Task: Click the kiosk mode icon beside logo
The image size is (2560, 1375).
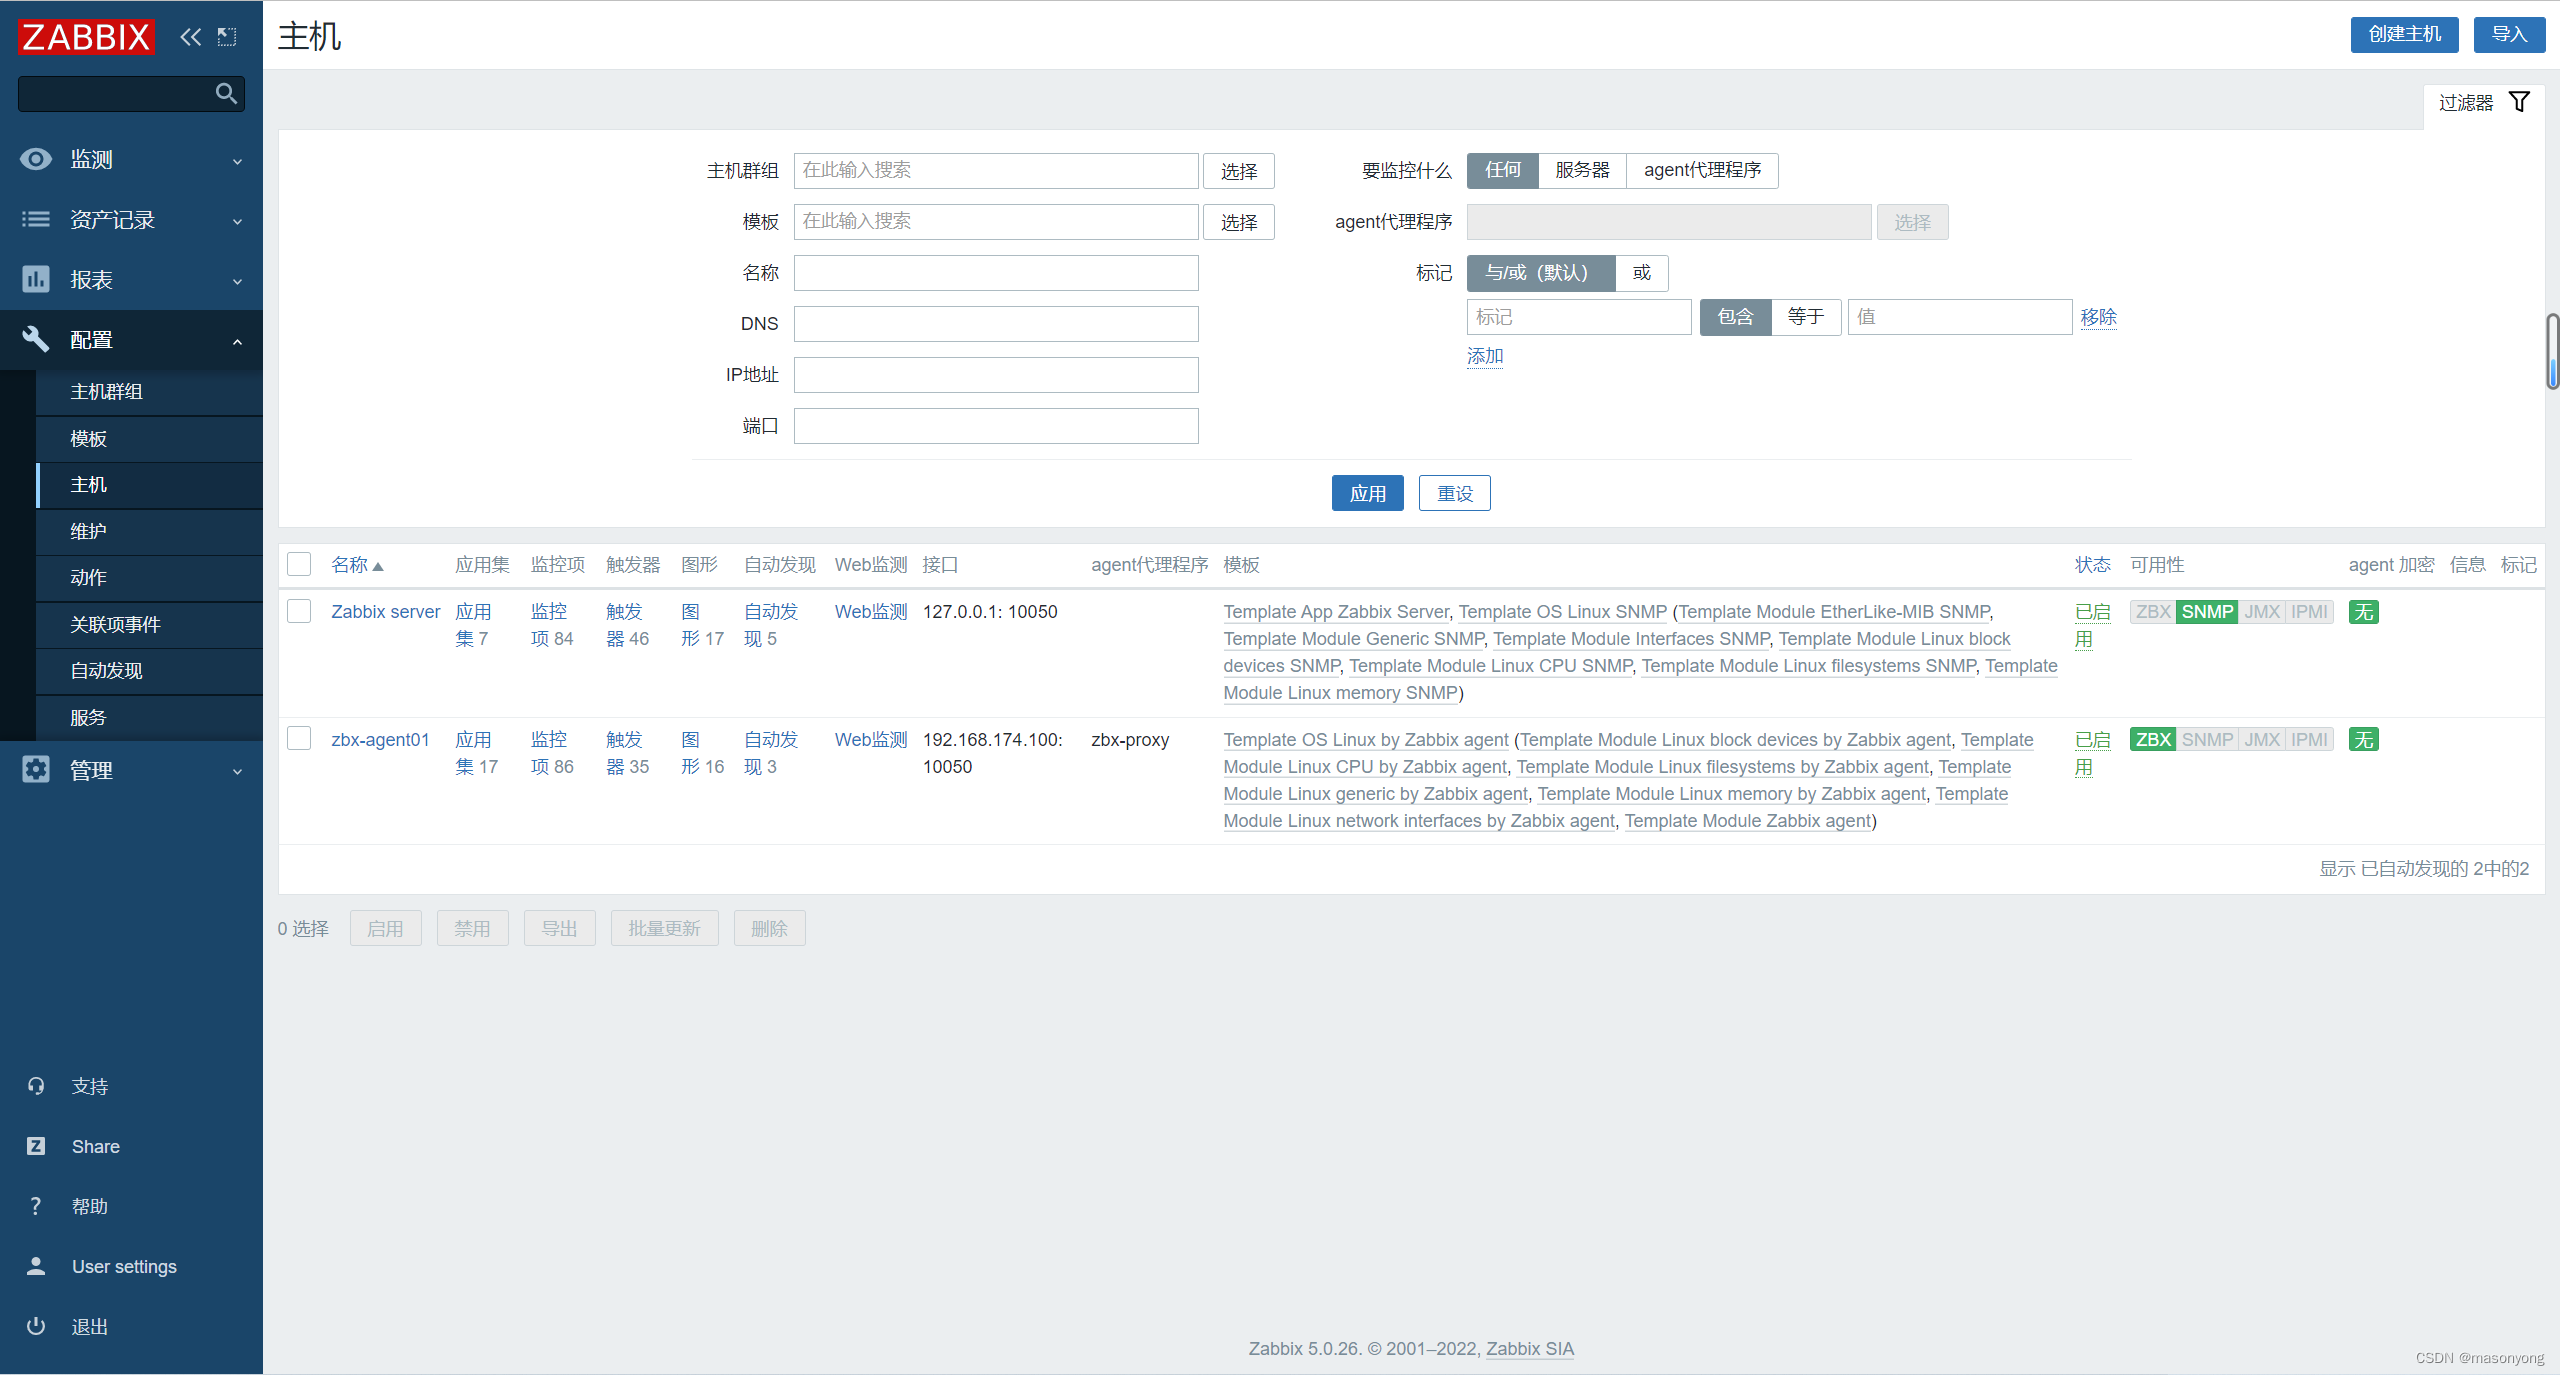Action: point(227,37)
